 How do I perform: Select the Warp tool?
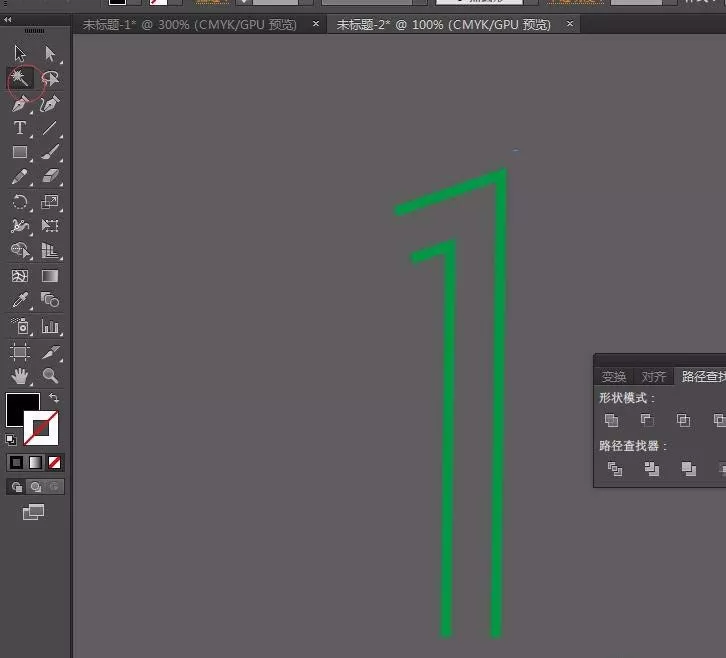[x=20, y=226]
